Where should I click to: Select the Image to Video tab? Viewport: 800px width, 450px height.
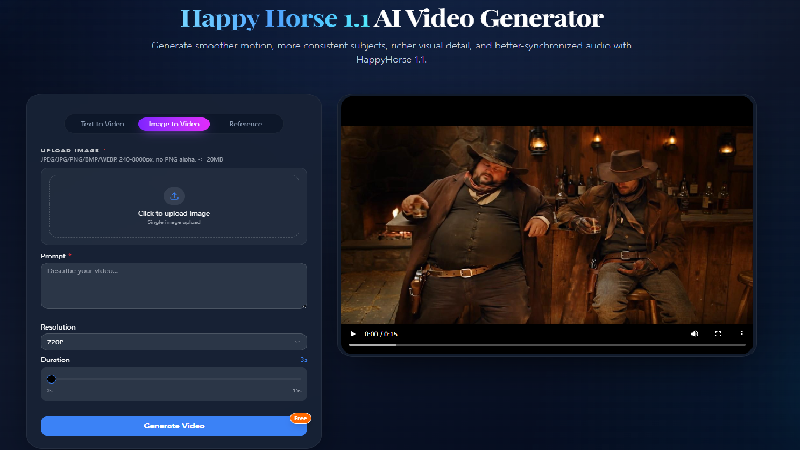(x=174, y=124)
